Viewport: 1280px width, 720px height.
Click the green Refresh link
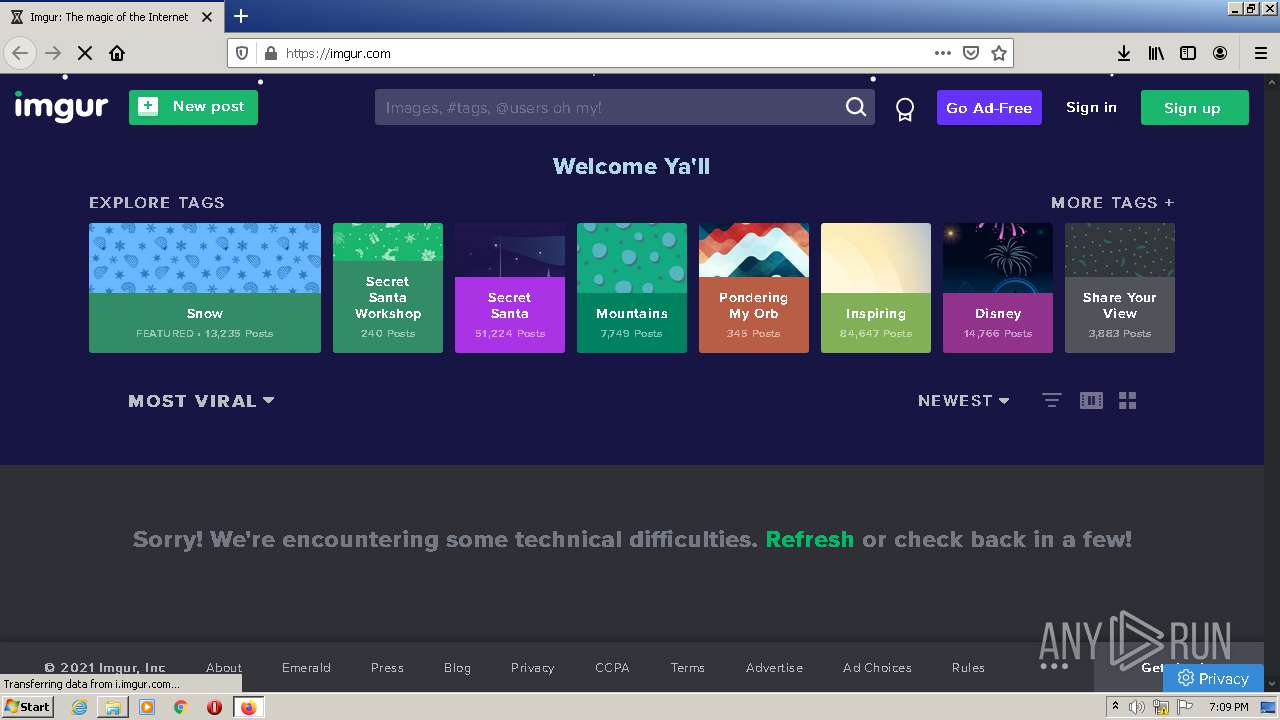[809, 539]
